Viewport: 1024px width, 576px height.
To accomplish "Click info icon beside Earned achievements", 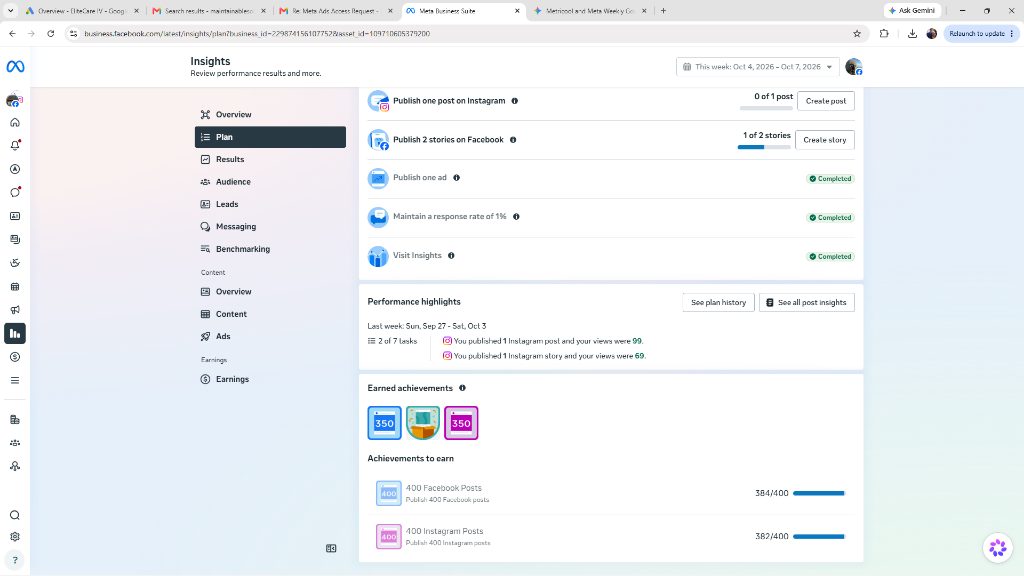I will click(x=462, y=388).
